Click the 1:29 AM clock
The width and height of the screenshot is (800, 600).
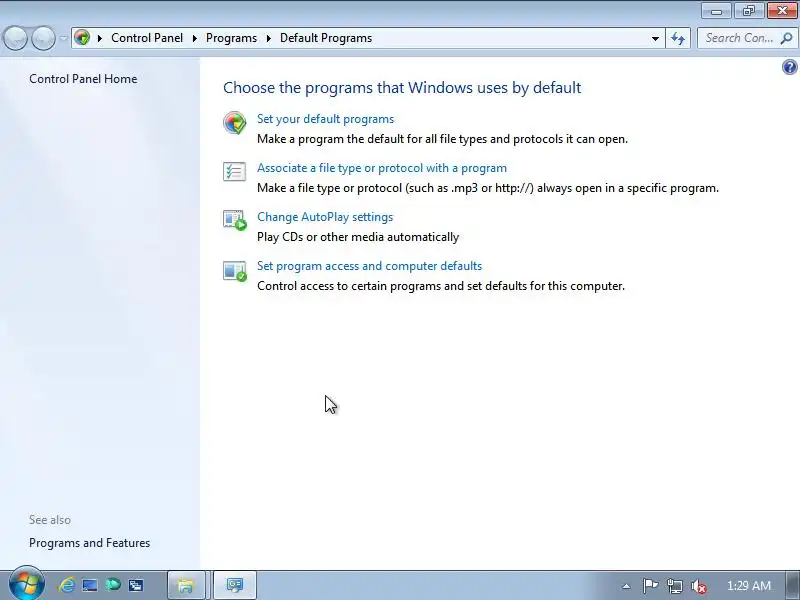[749, 586]
